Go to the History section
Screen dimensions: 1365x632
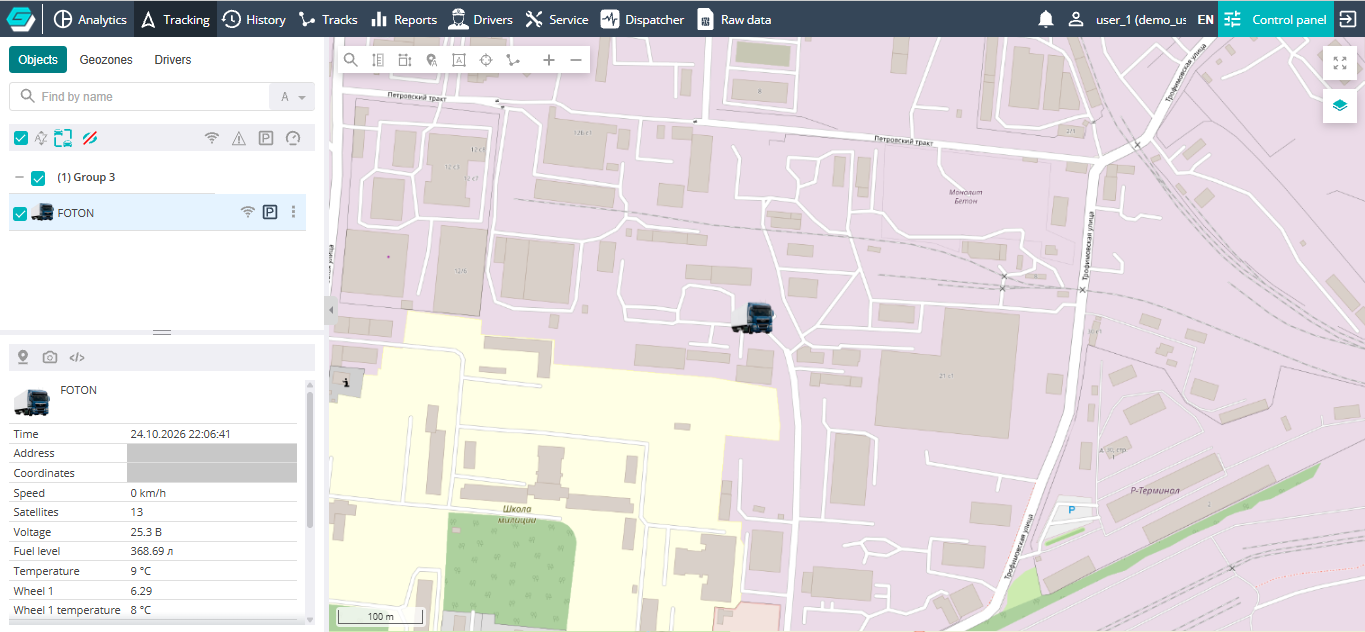(x=254, y=19)
